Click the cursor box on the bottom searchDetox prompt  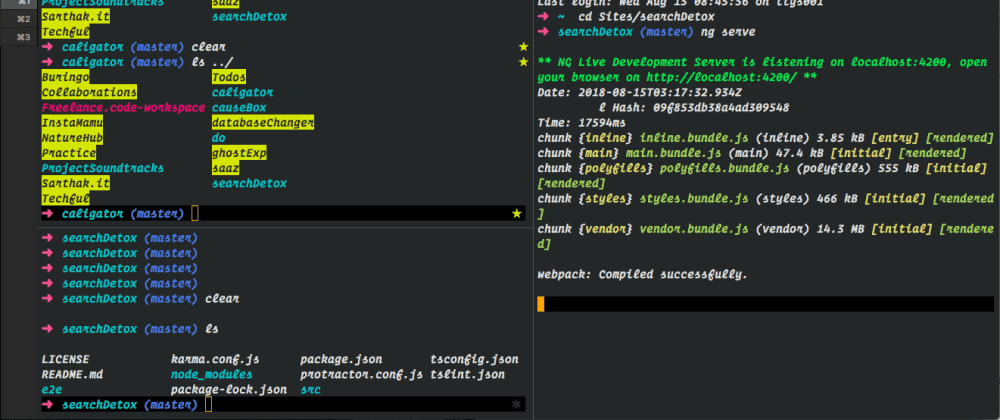point(209,405)
